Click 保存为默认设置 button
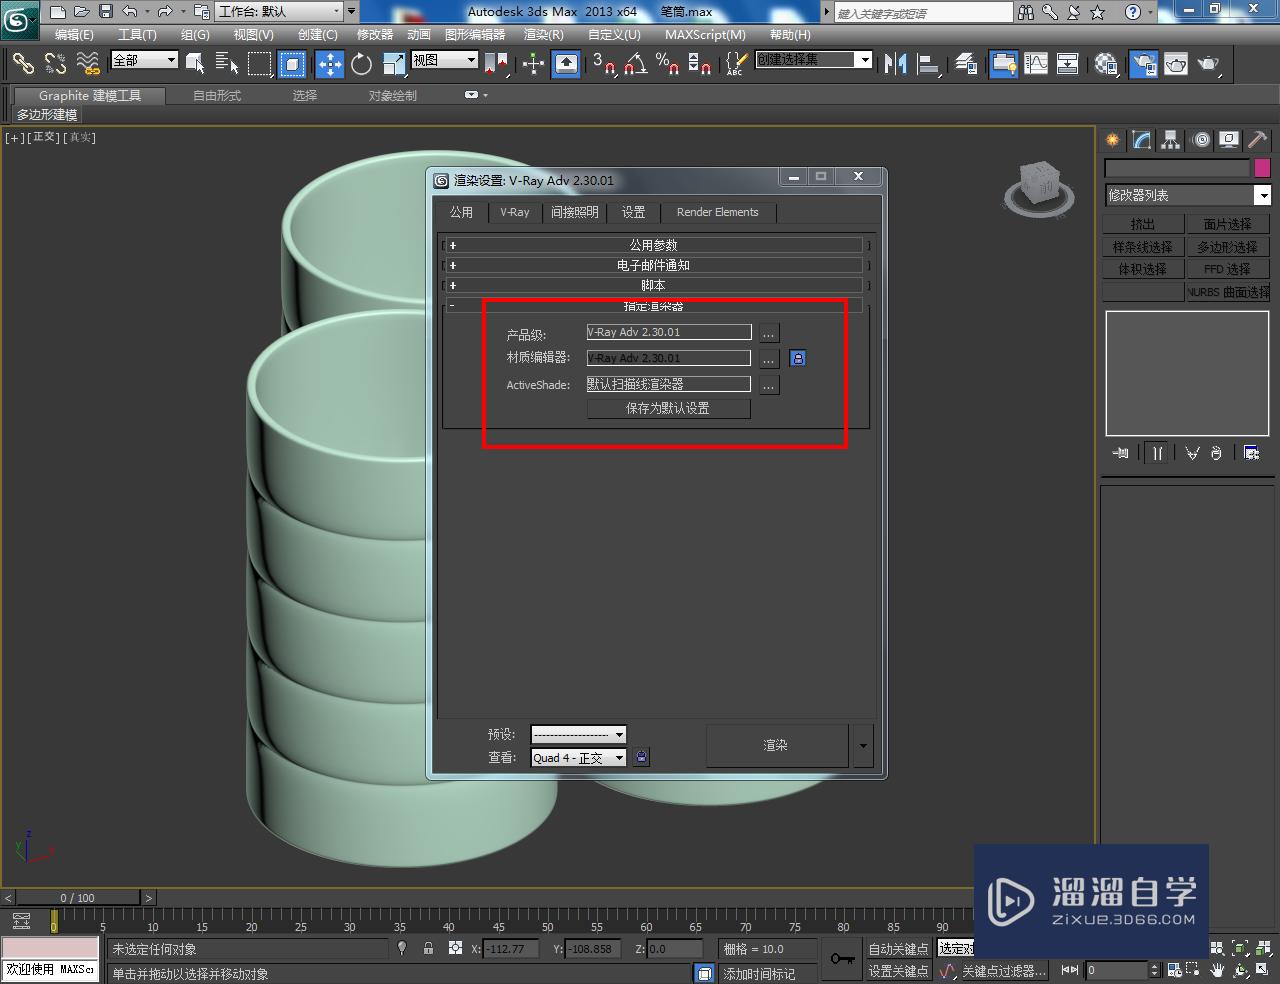The height and width of the screenshot is (984, 1280). tap(668, 408)
